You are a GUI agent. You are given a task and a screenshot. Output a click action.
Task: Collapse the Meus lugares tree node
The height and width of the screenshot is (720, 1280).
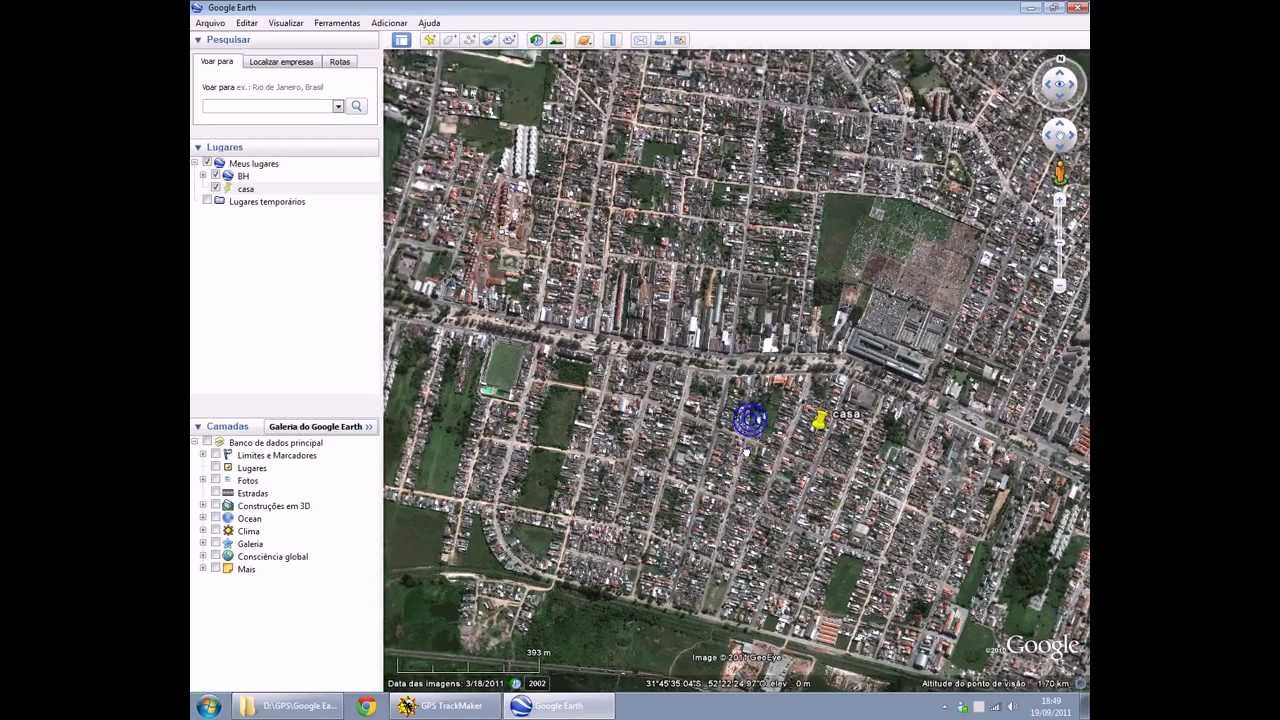(x=196, y=163)
